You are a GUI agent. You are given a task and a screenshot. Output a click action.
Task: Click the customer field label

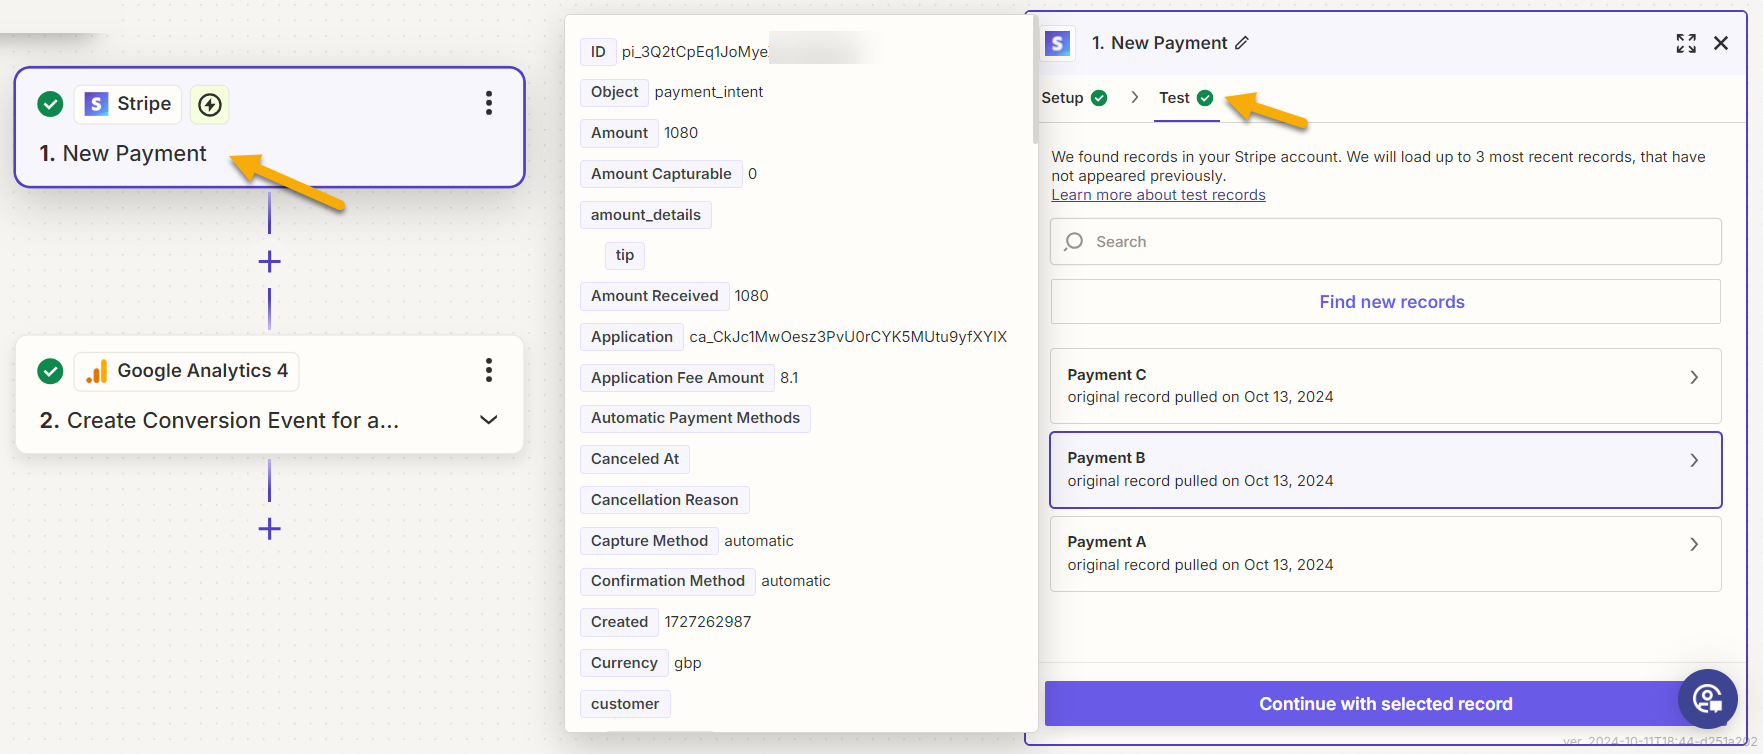click(625, 704)
